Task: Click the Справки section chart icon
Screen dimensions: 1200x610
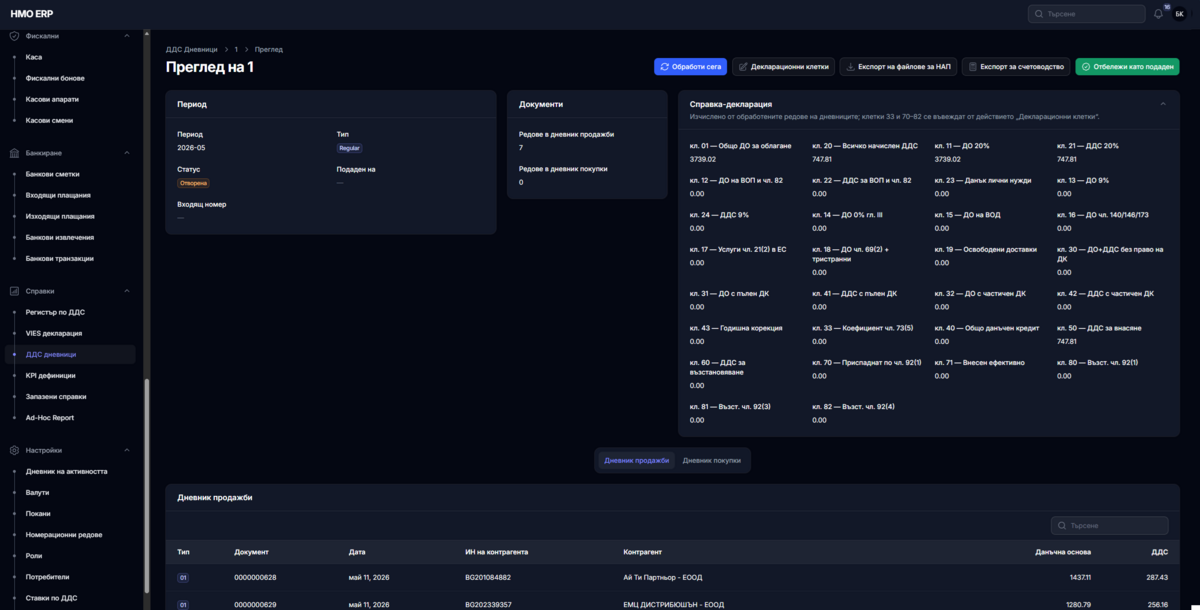Action: tap(15, 291)
